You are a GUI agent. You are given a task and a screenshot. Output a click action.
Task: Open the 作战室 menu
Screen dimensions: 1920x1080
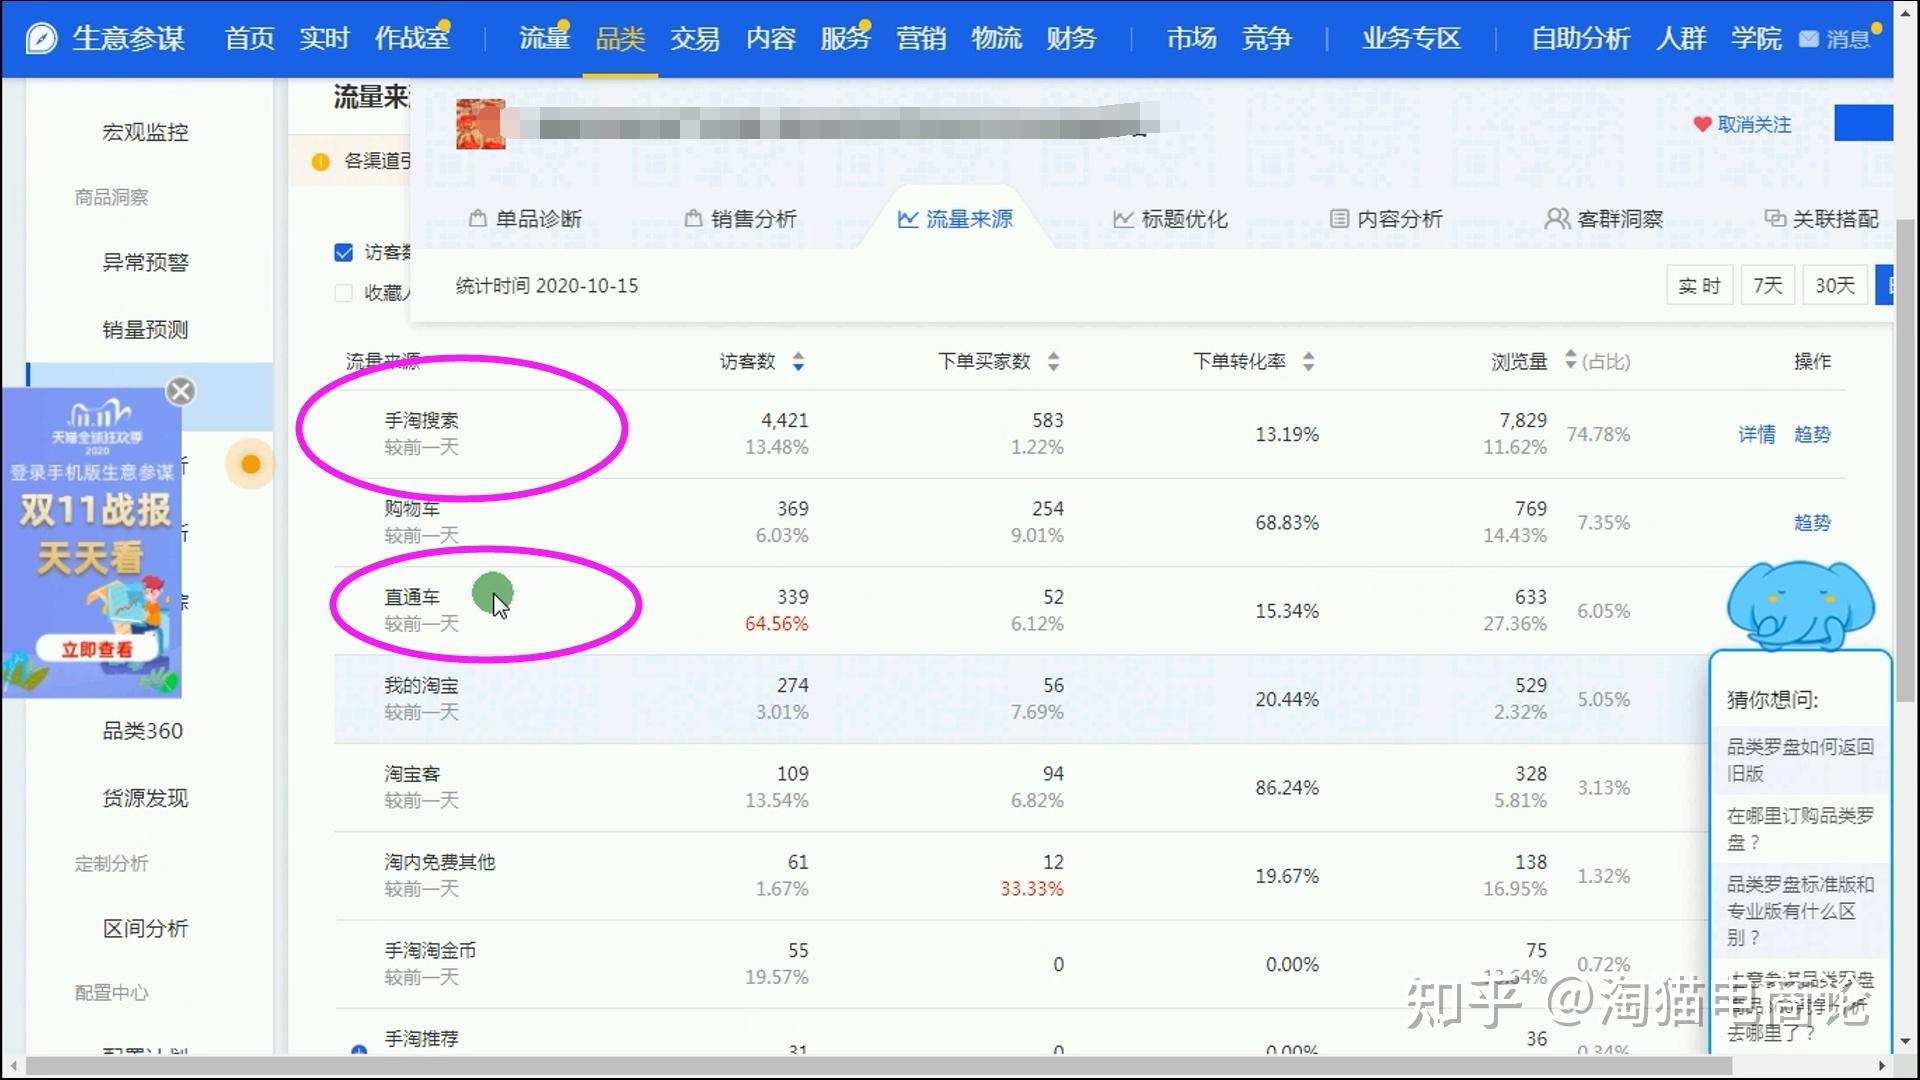coord(412,39)
